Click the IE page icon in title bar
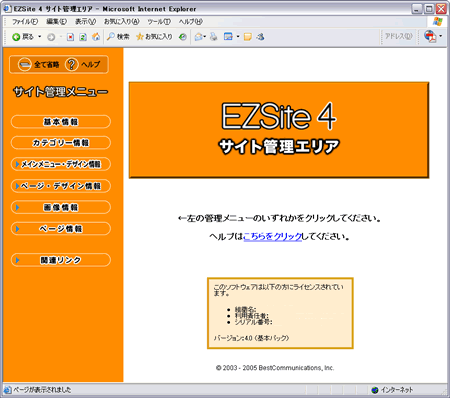 coord(8,9)
